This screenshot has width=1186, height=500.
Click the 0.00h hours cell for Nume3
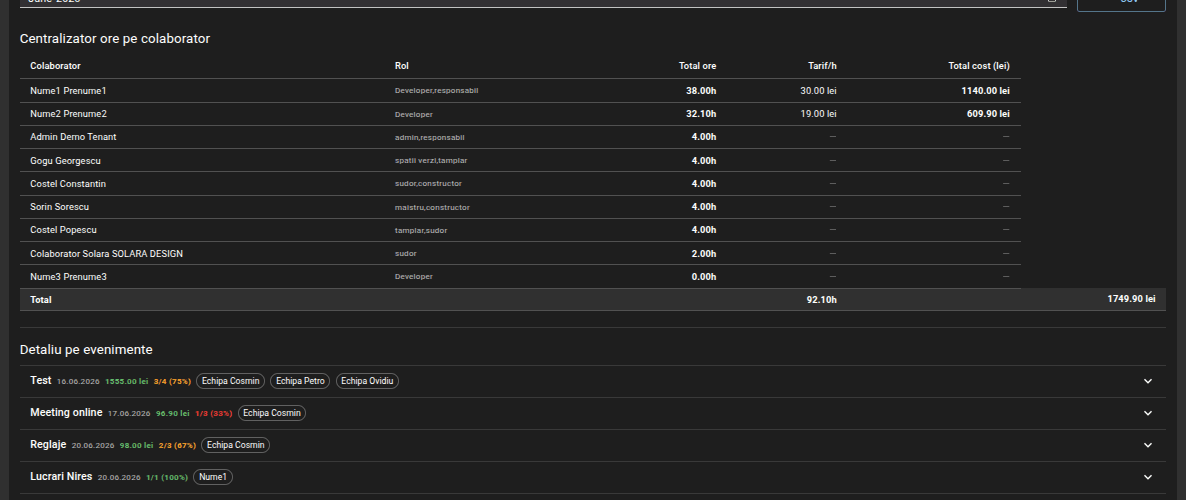tap(703, 277)
